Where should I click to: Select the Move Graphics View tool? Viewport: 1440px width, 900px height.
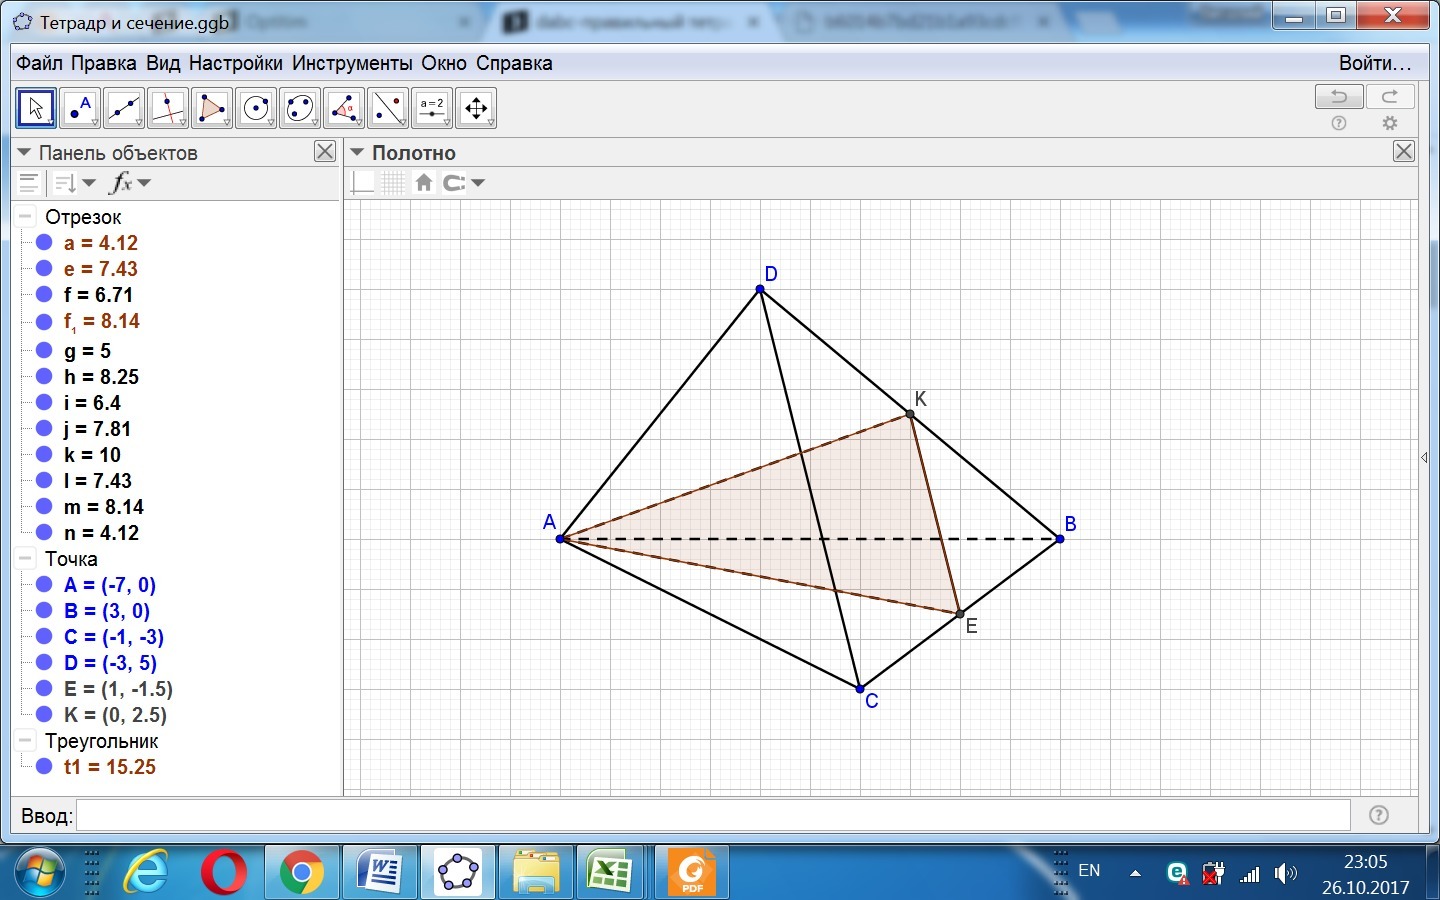476,108
